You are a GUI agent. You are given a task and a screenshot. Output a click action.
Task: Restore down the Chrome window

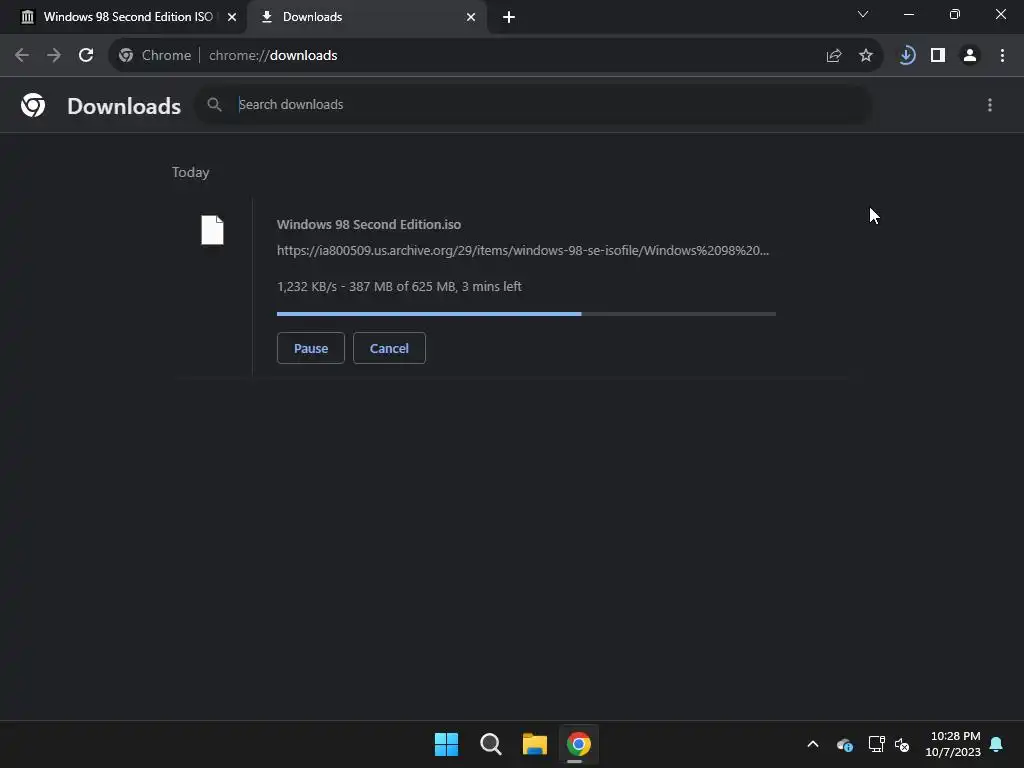click(955, 14)
